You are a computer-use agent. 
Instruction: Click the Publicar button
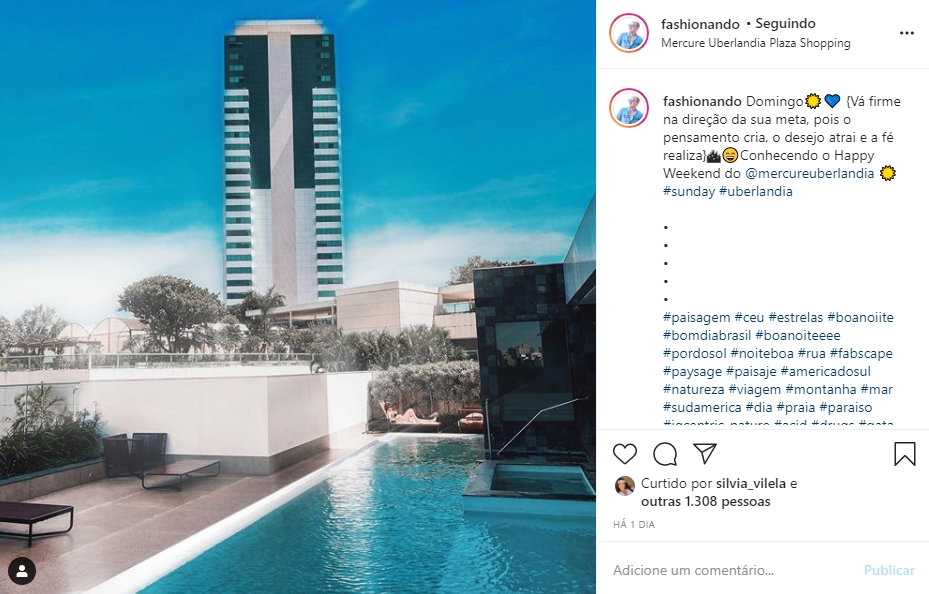tap(889, 570)
